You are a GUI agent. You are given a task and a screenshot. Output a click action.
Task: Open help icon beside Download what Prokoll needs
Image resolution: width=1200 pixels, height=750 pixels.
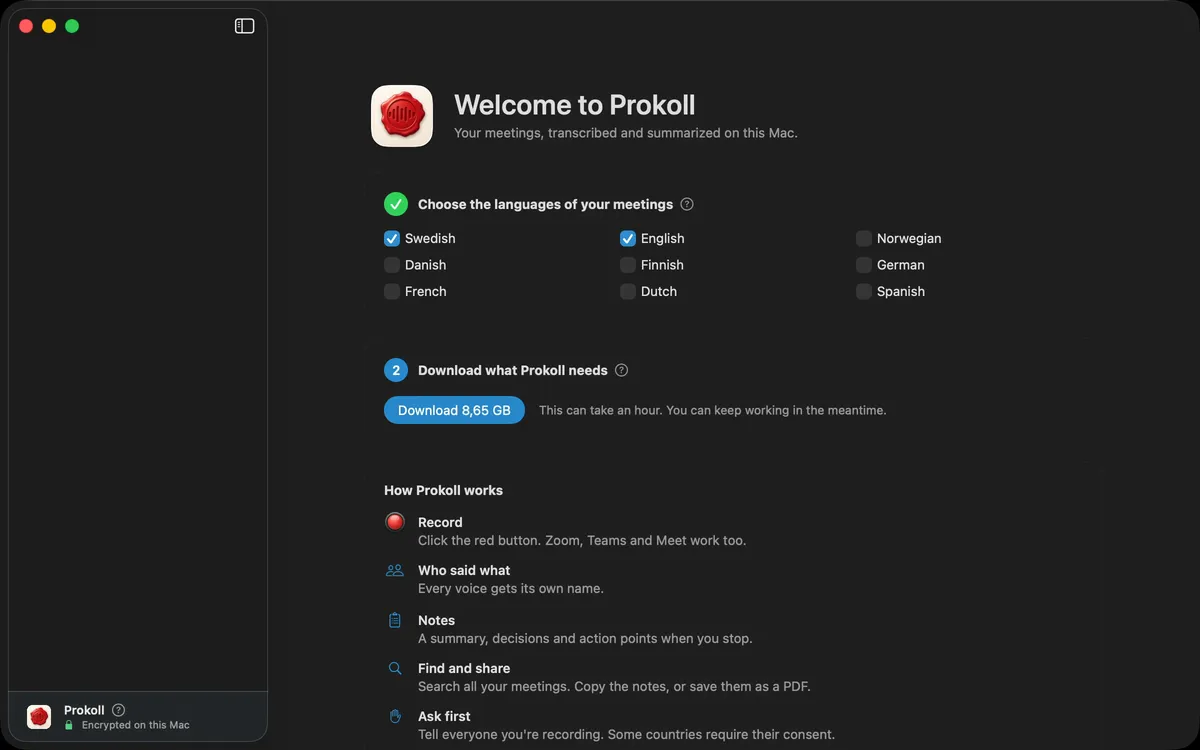(x=622, y=370)
